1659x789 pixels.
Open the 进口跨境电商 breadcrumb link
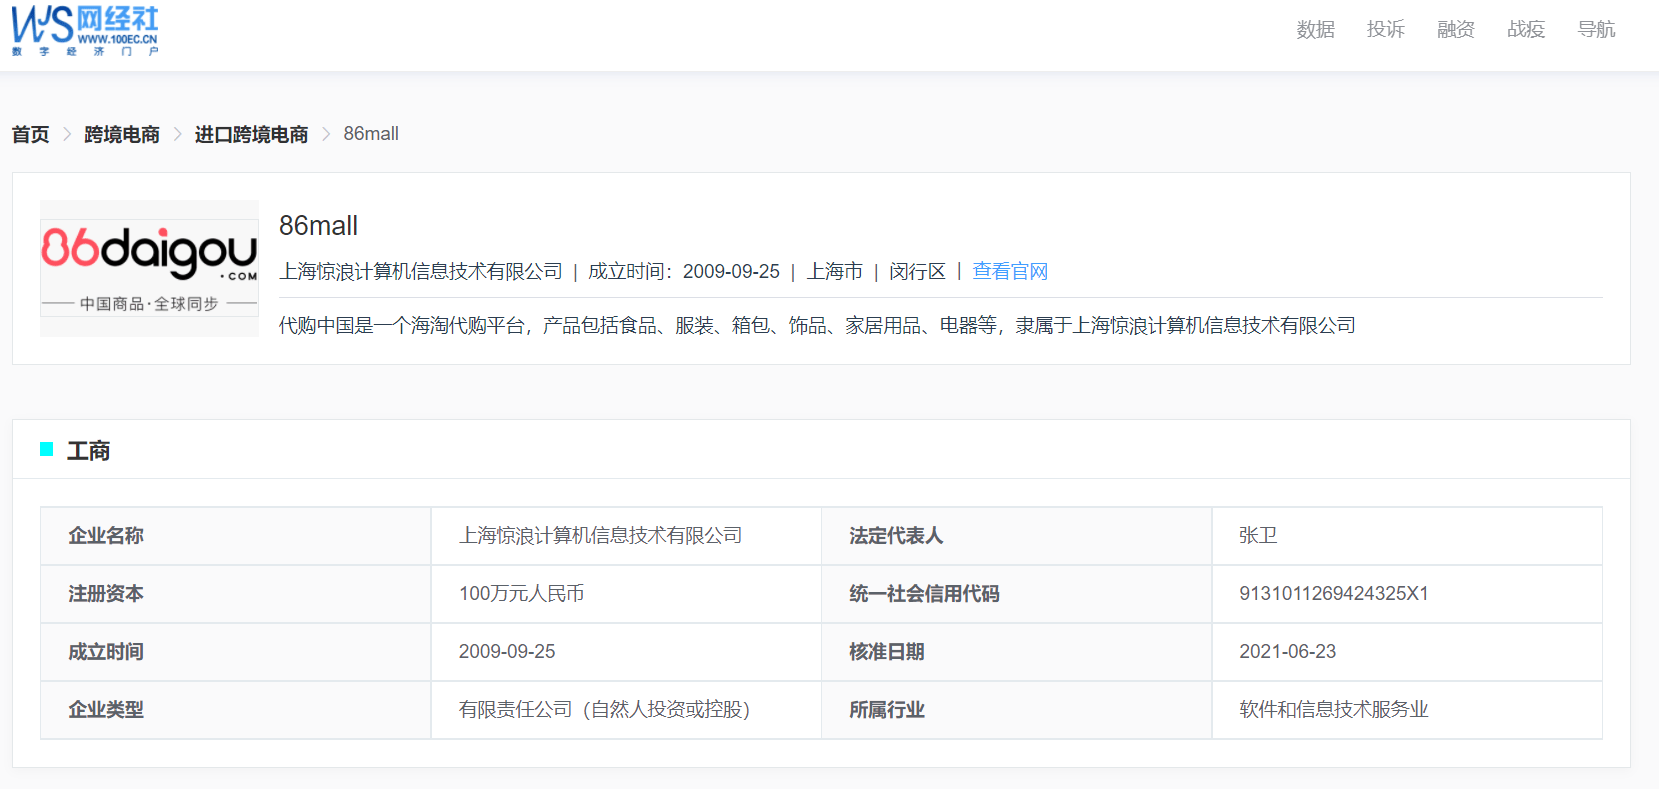pos(251,134)
